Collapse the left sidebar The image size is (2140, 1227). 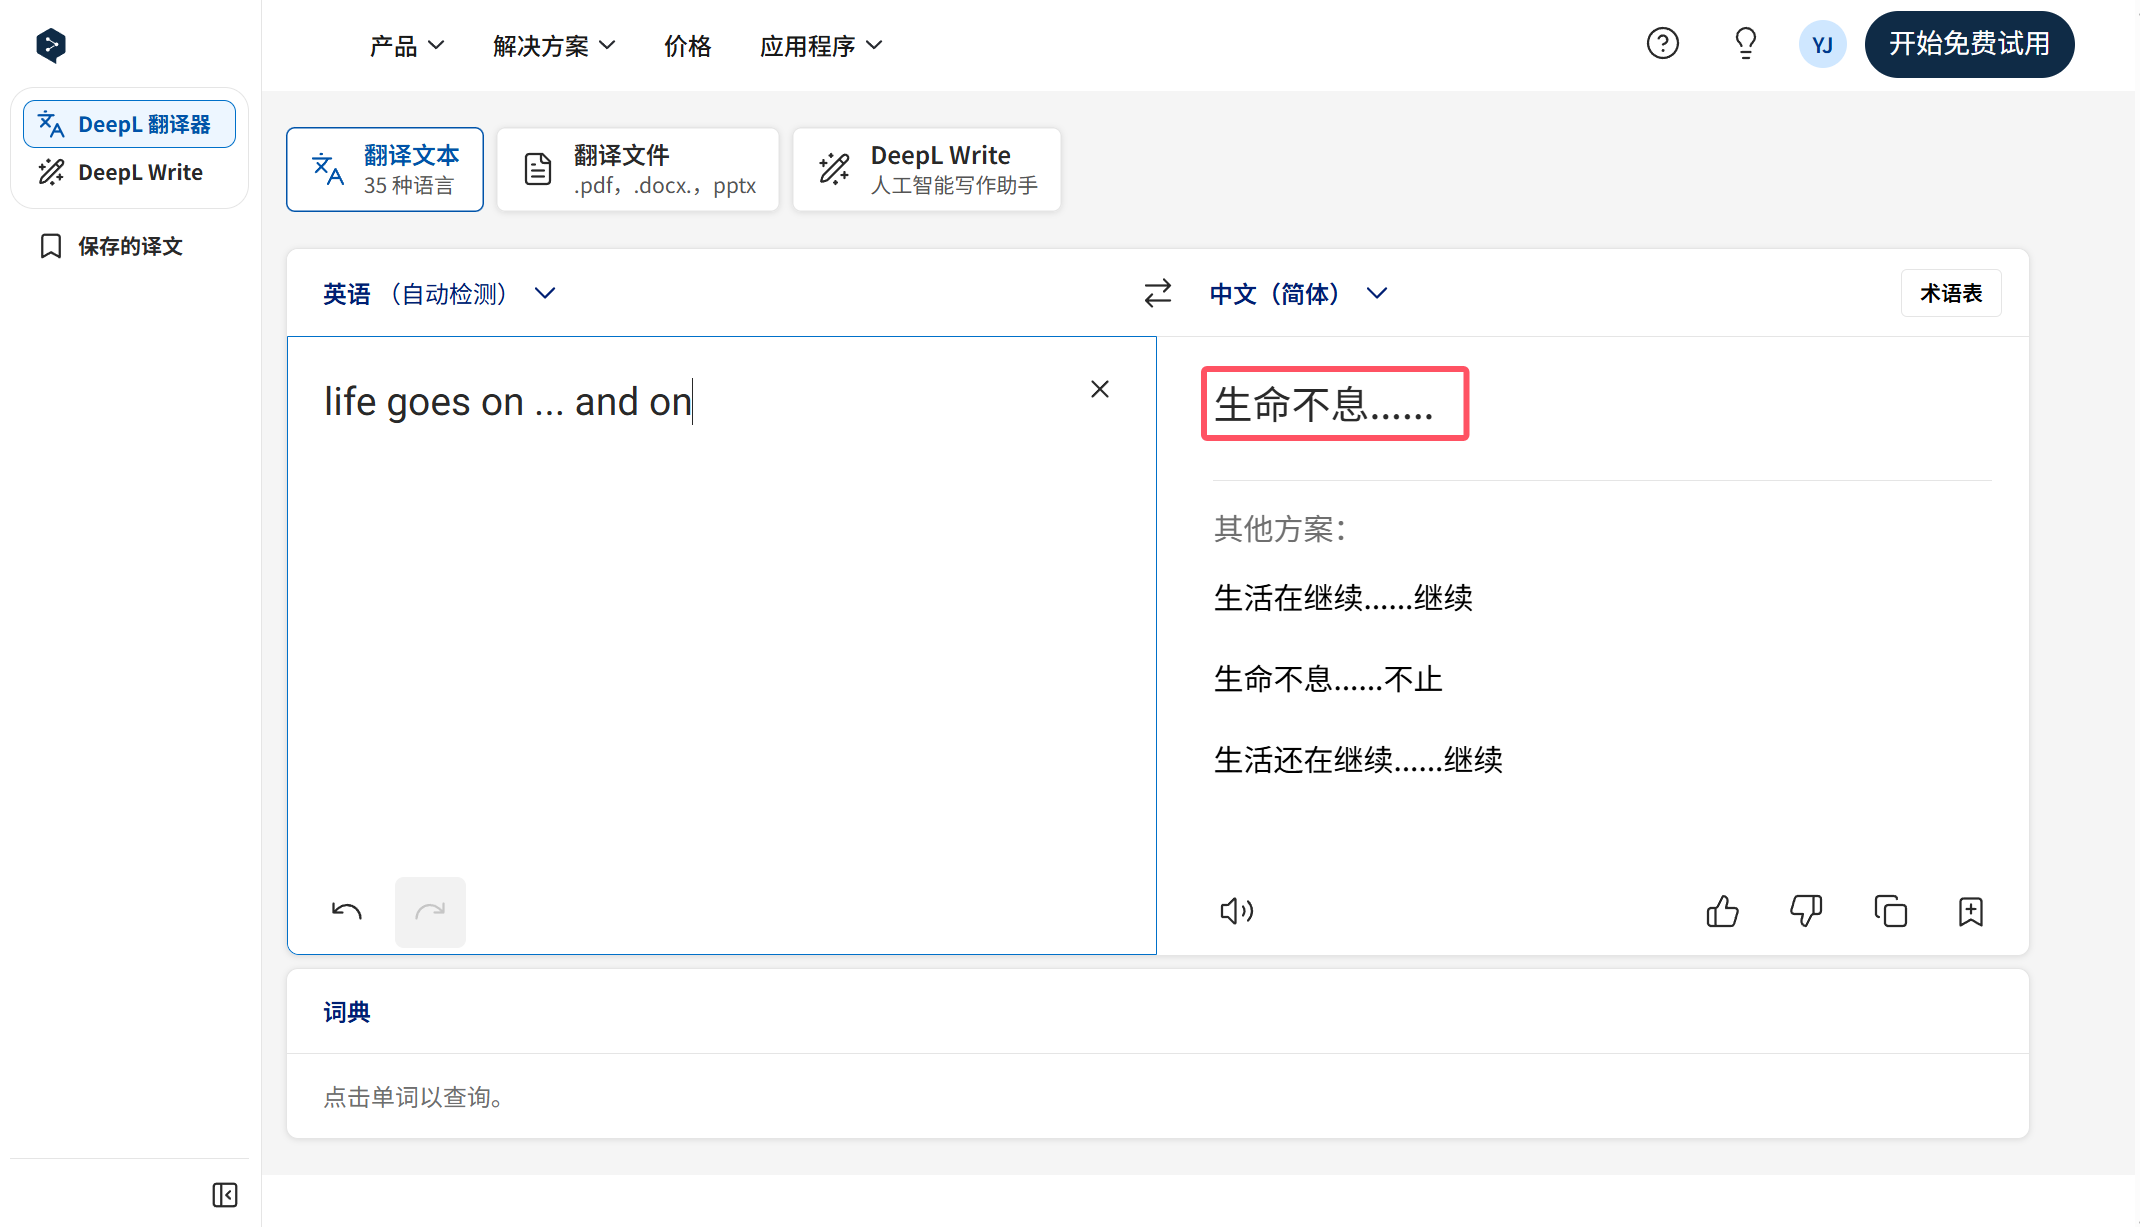[225, 1195]
